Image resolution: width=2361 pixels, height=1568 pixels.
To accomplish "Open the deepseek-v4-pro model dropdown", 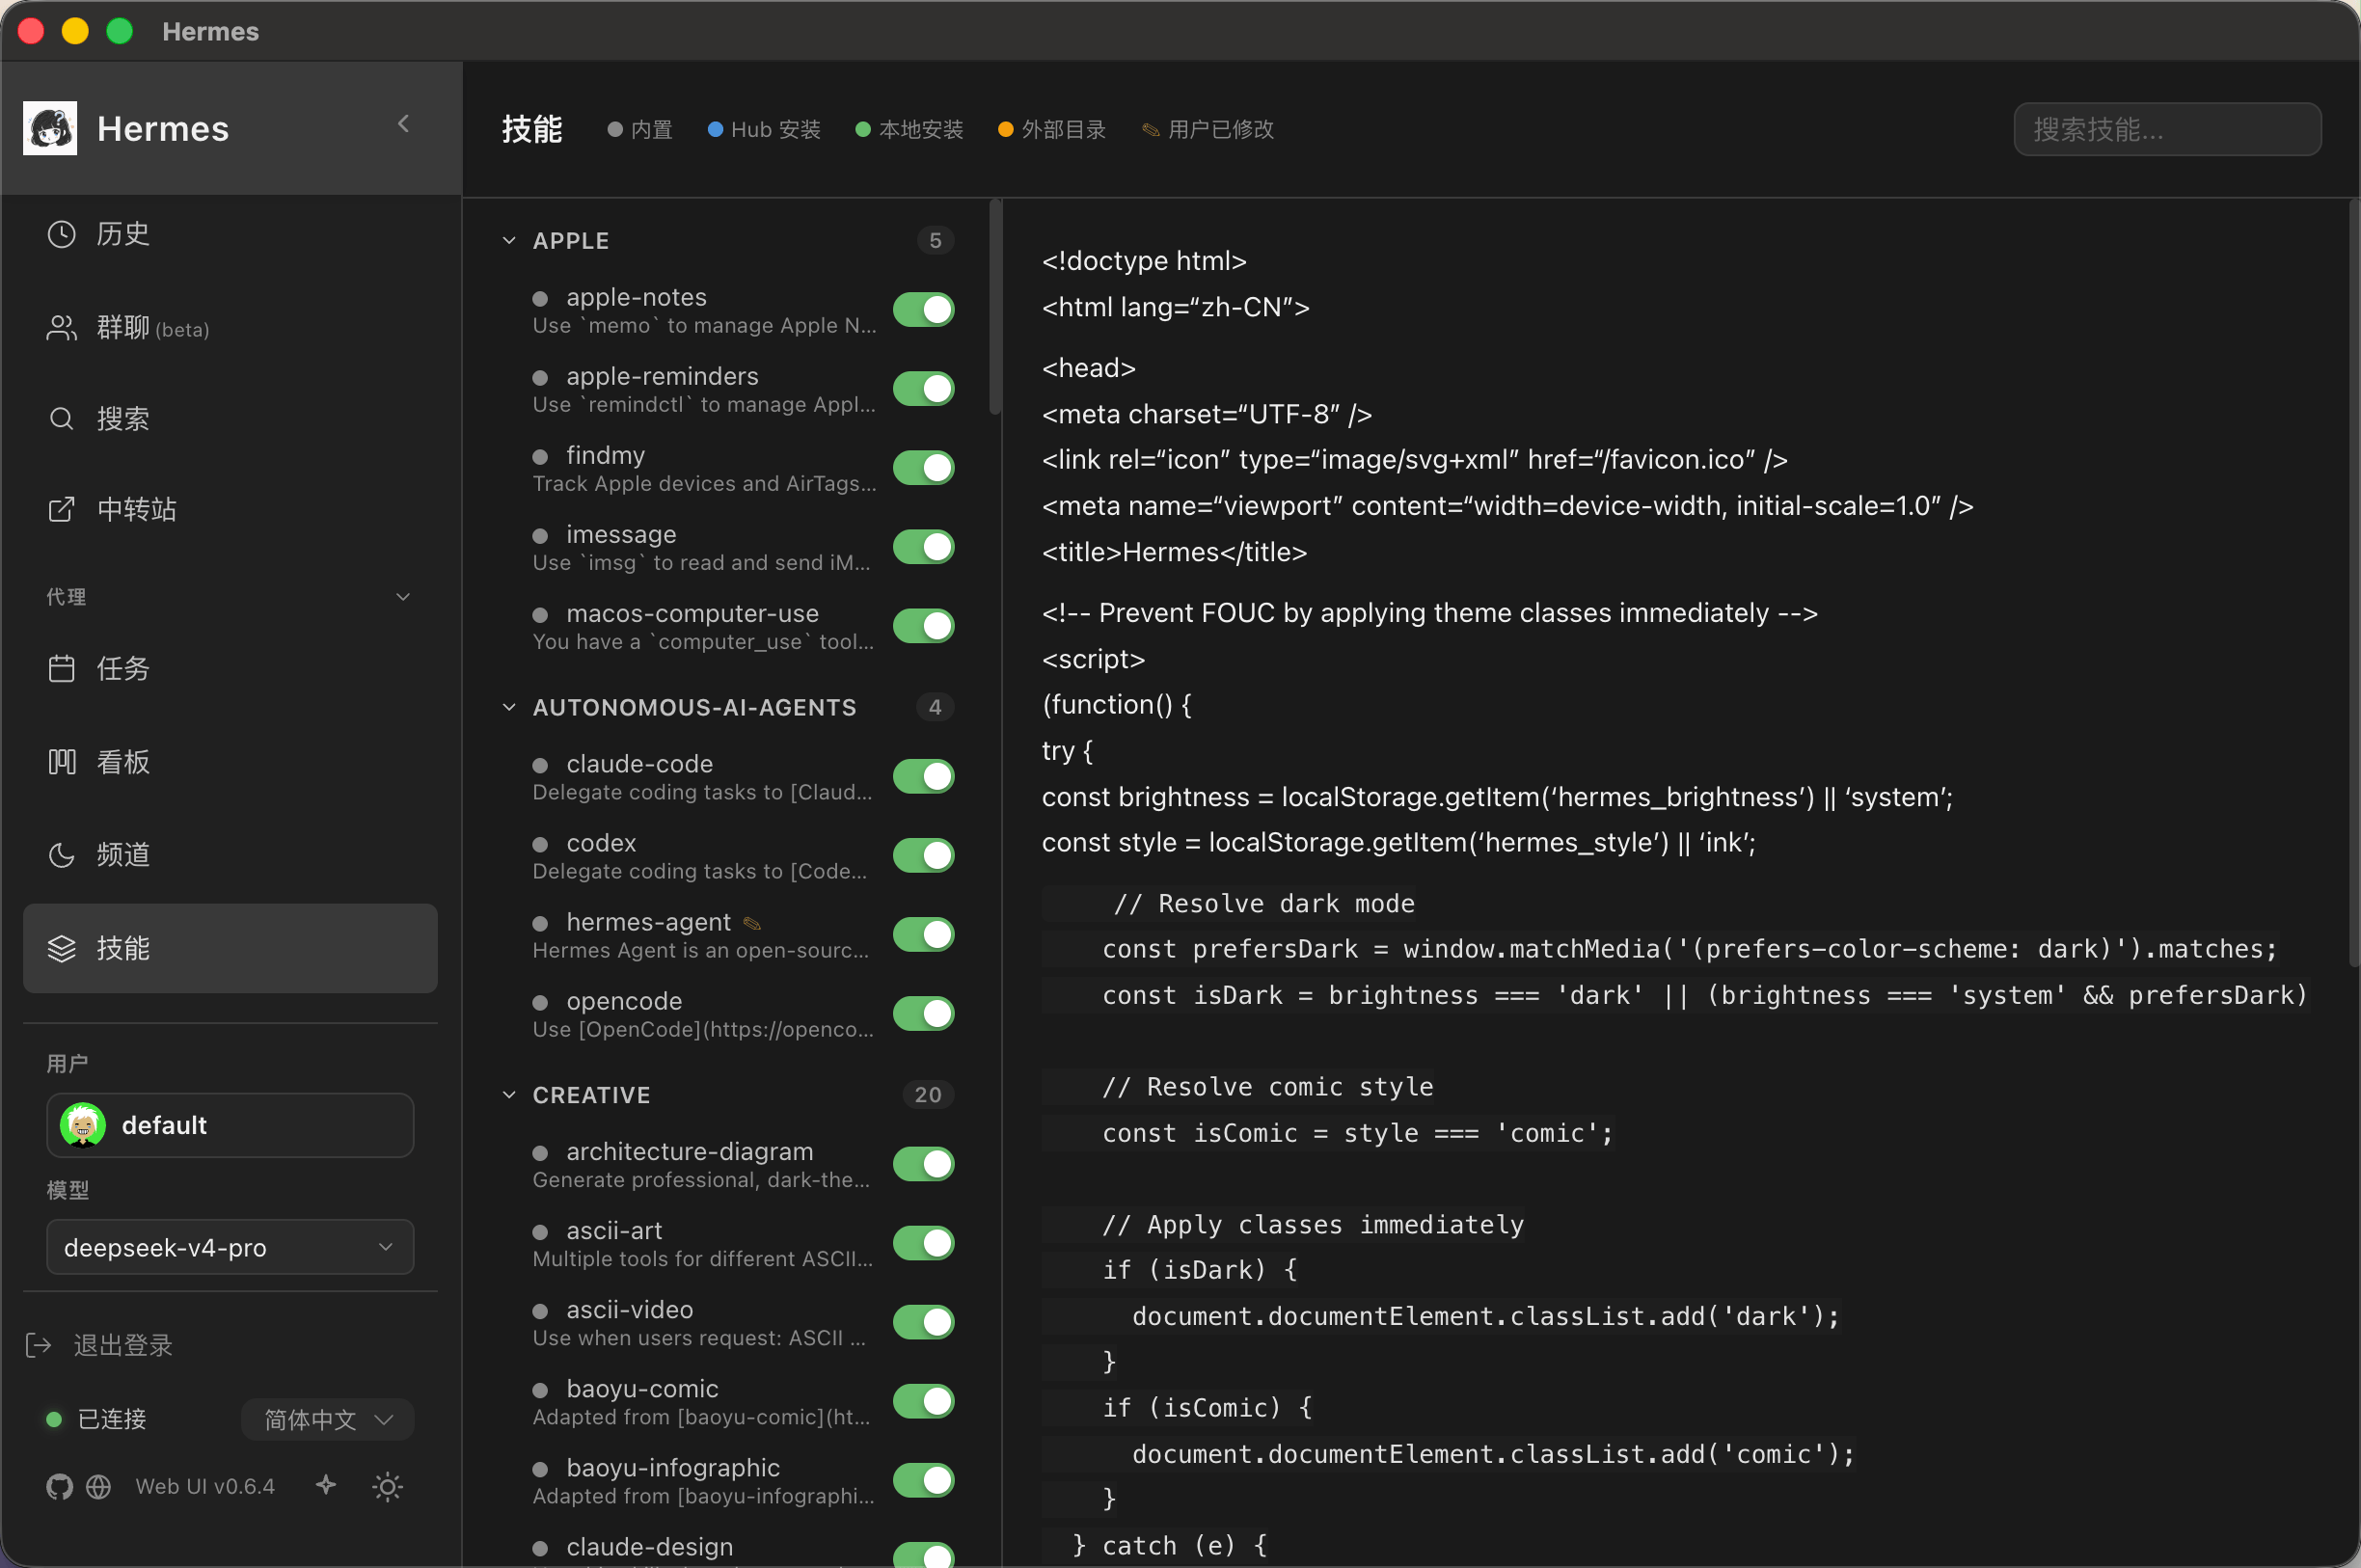I will pos(230,1247).
